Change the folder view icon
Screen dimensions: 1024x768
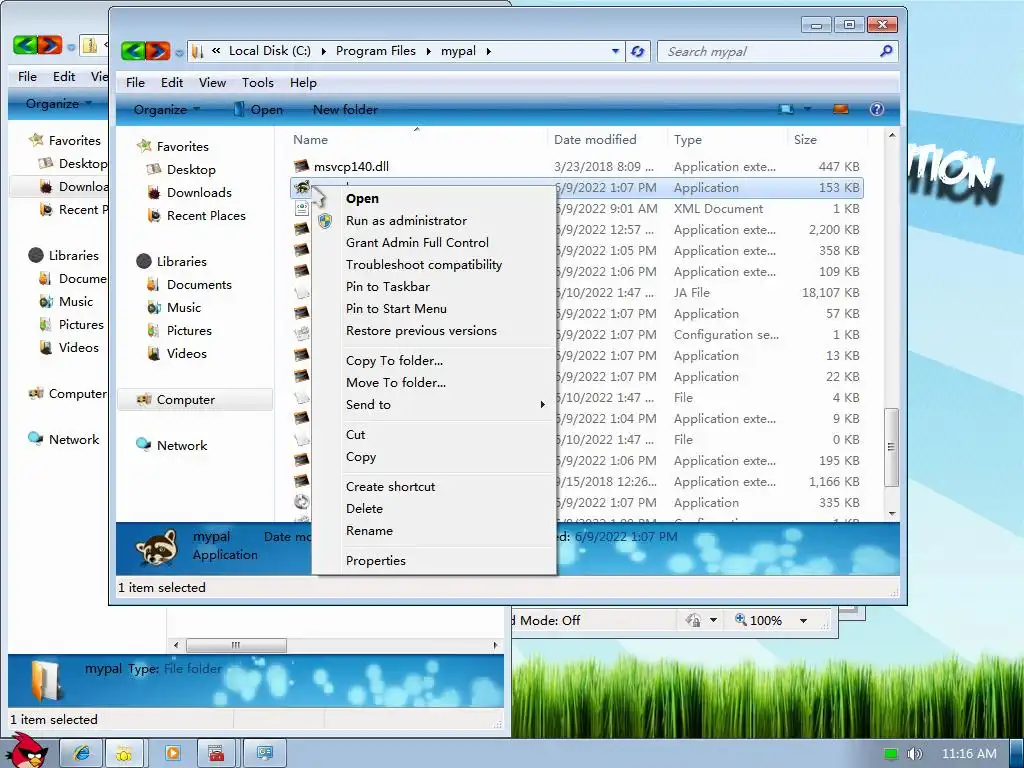[x=786, y=109]
